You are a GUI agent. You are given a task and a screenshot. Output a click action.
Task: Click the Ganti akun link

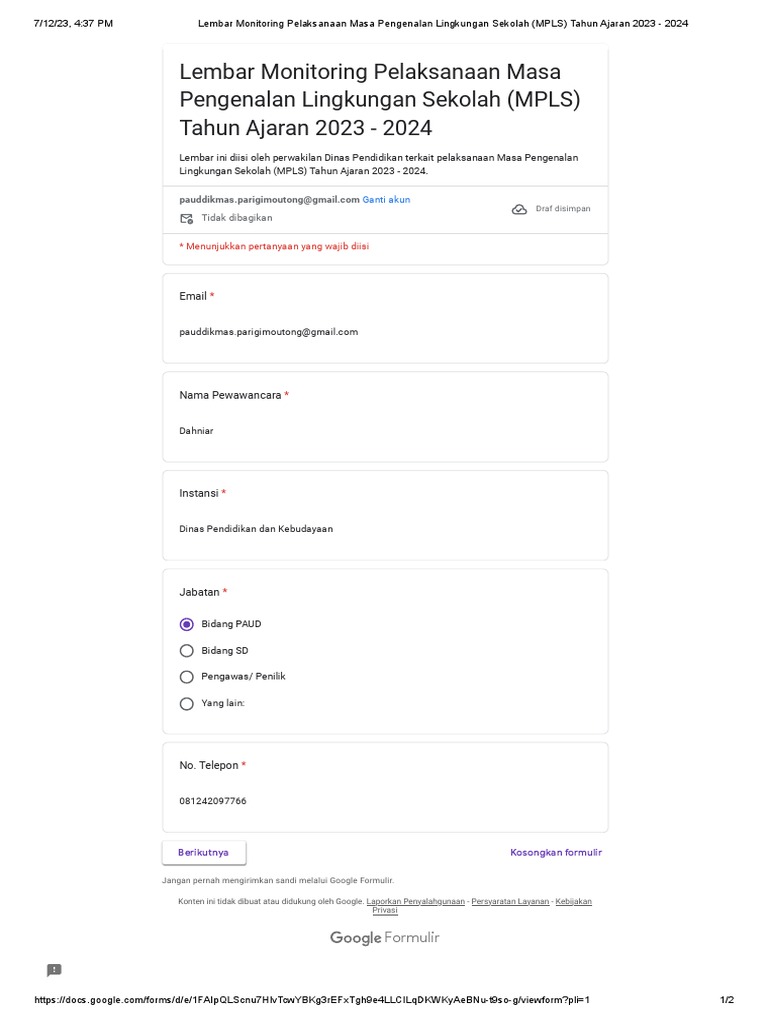pyautogui.click(x=386, y=200)
